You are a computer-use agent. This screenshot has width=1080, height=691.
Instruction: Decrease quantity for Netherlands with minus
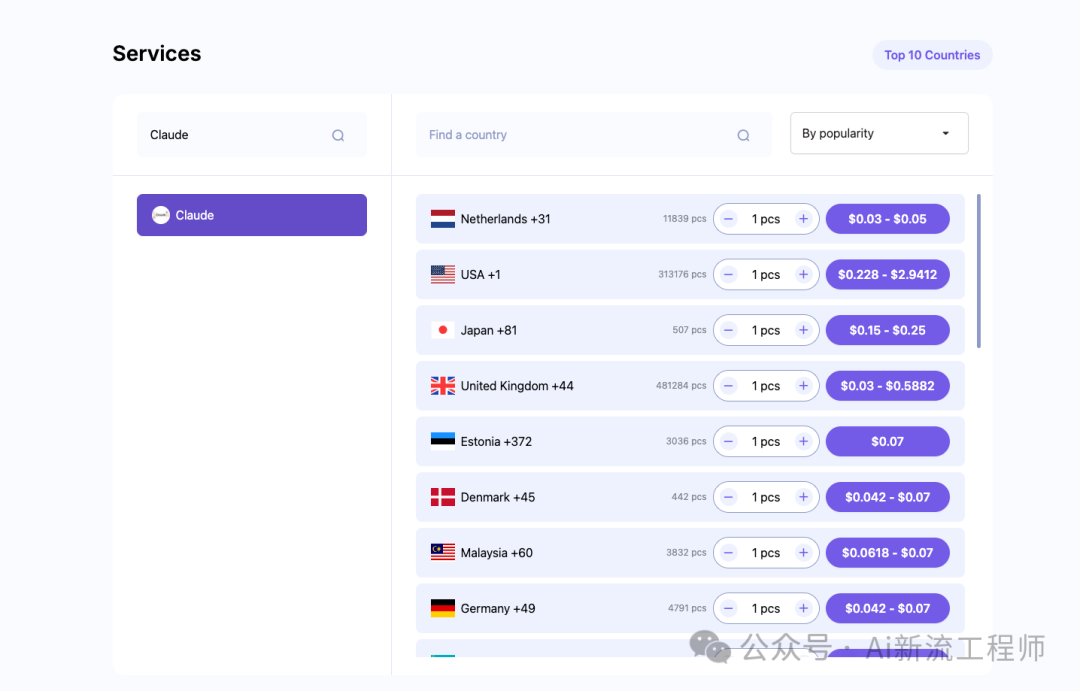(x=729, y=219)
